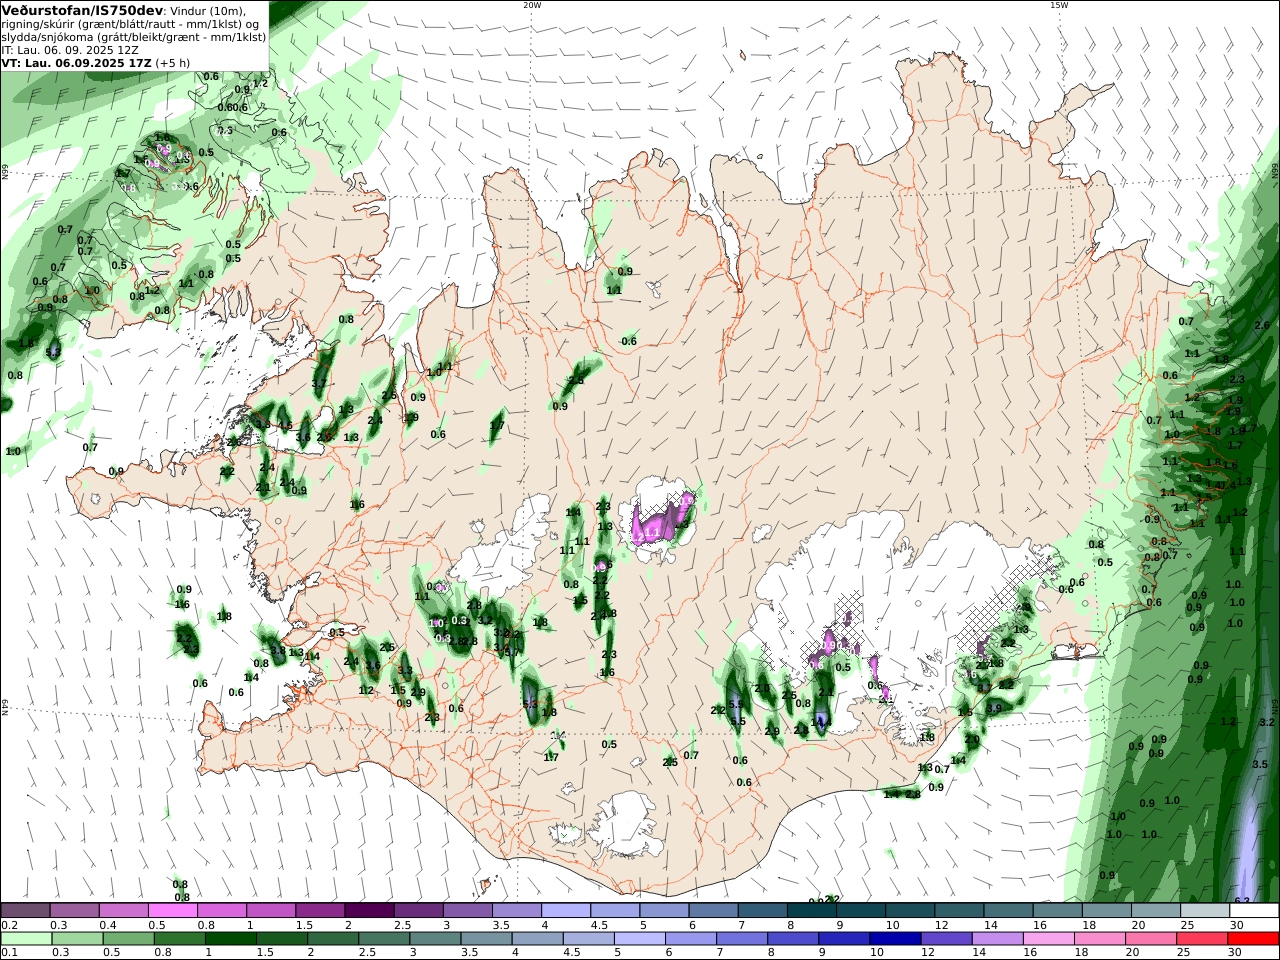Screen dimensions: 1280x960
Task: Pick the light lavender rain swatch at 5
Action: 640,939
